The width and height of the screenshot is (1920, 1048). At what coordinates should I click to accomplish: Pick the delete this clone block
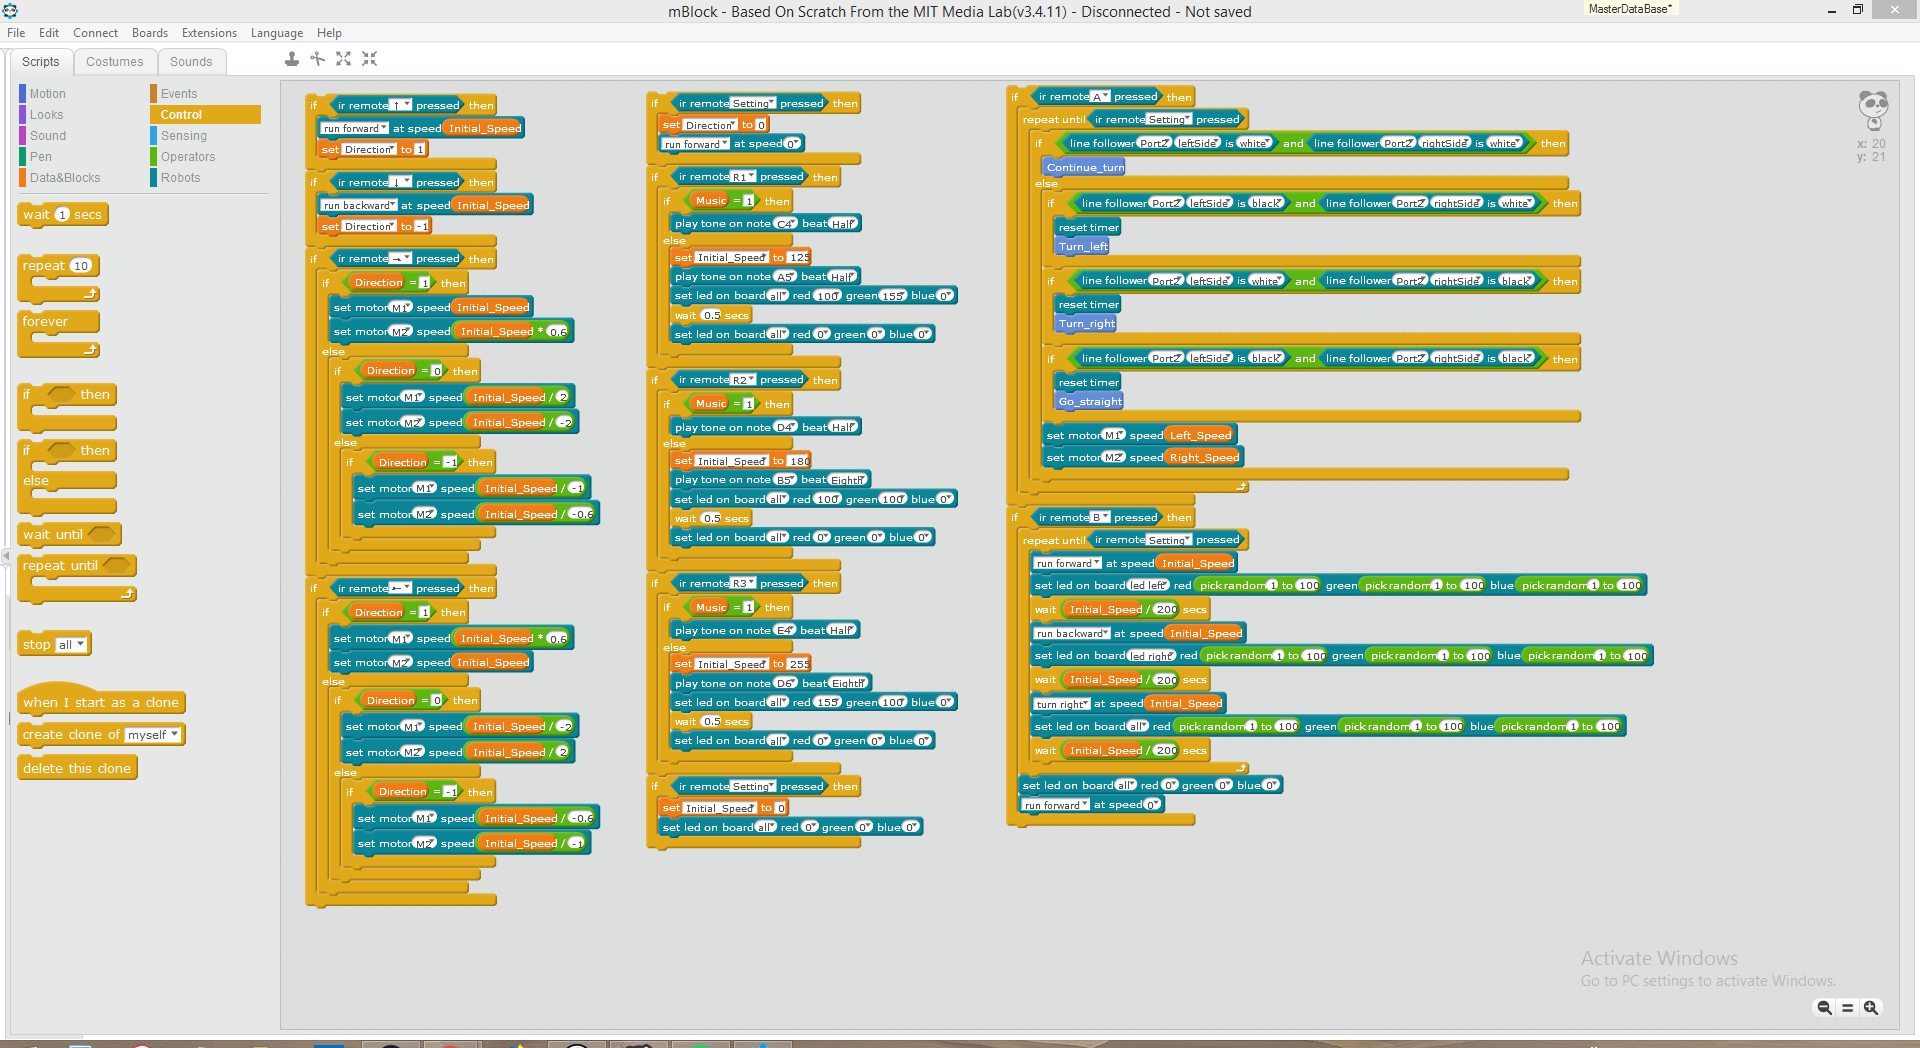pyautogui.click(x=77, y=768)
